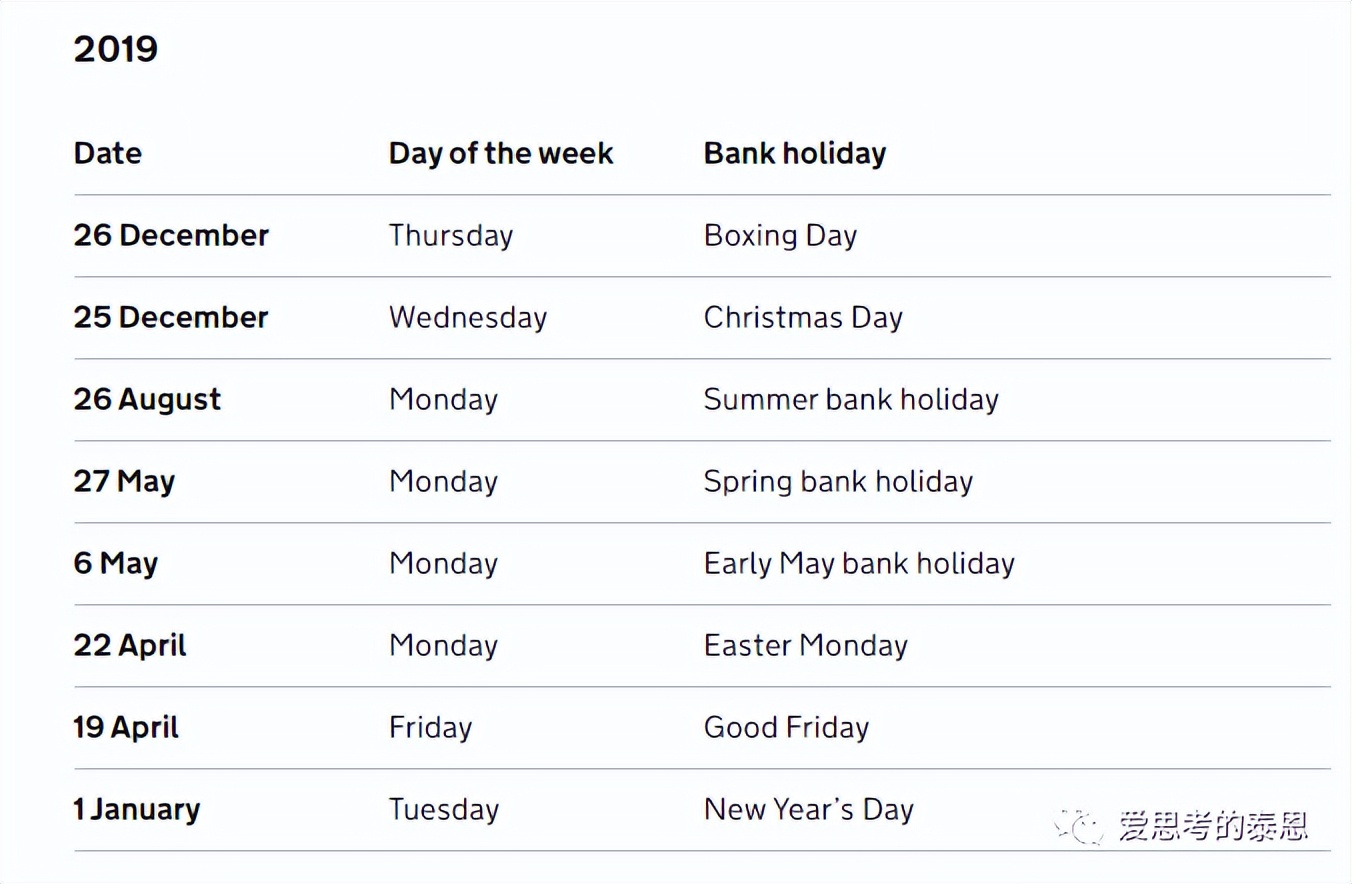Select the 1 January date cell

coord(136,809)
